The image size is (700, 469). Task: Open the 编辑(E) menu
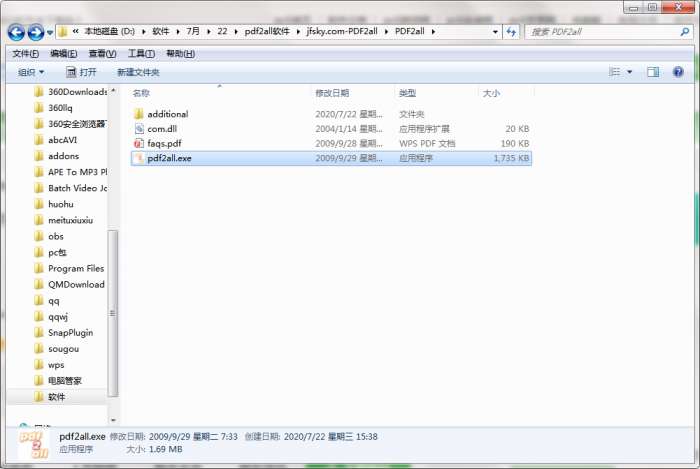(x=63, y=54)
